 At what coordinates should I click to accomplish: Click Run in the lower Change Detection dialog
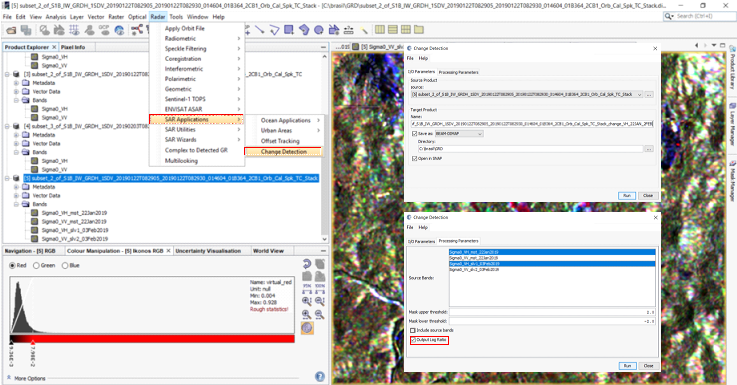click(x=627, y=366)
